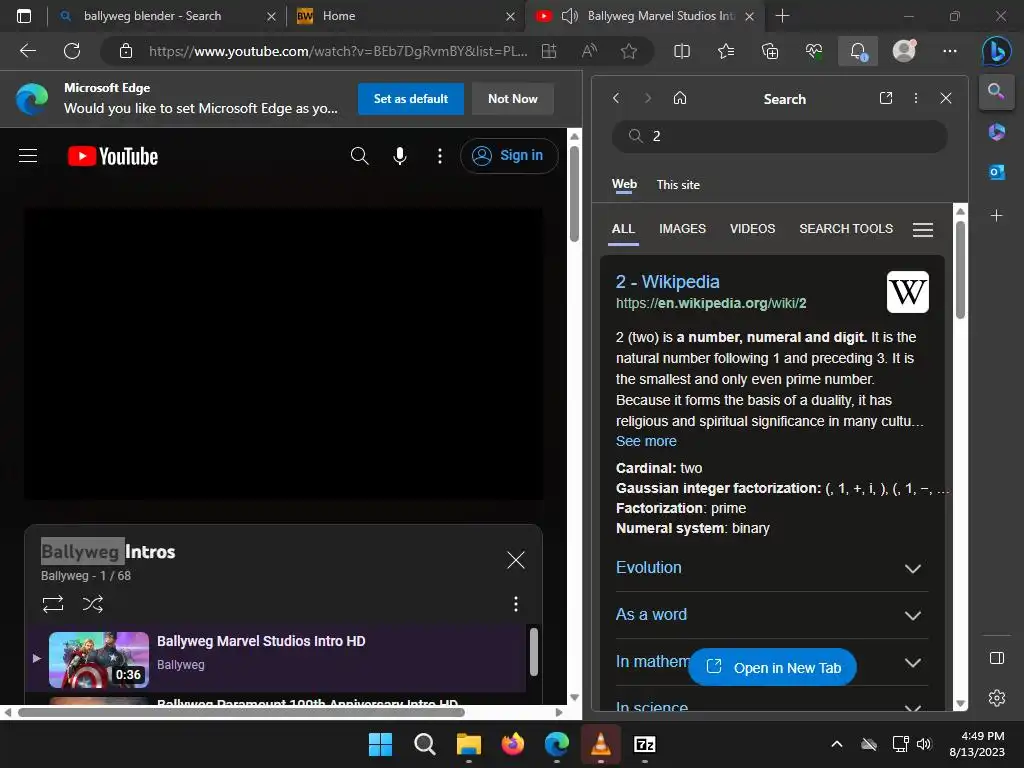Select the Web search tab
1024x768 pixels.
[624, 184]
